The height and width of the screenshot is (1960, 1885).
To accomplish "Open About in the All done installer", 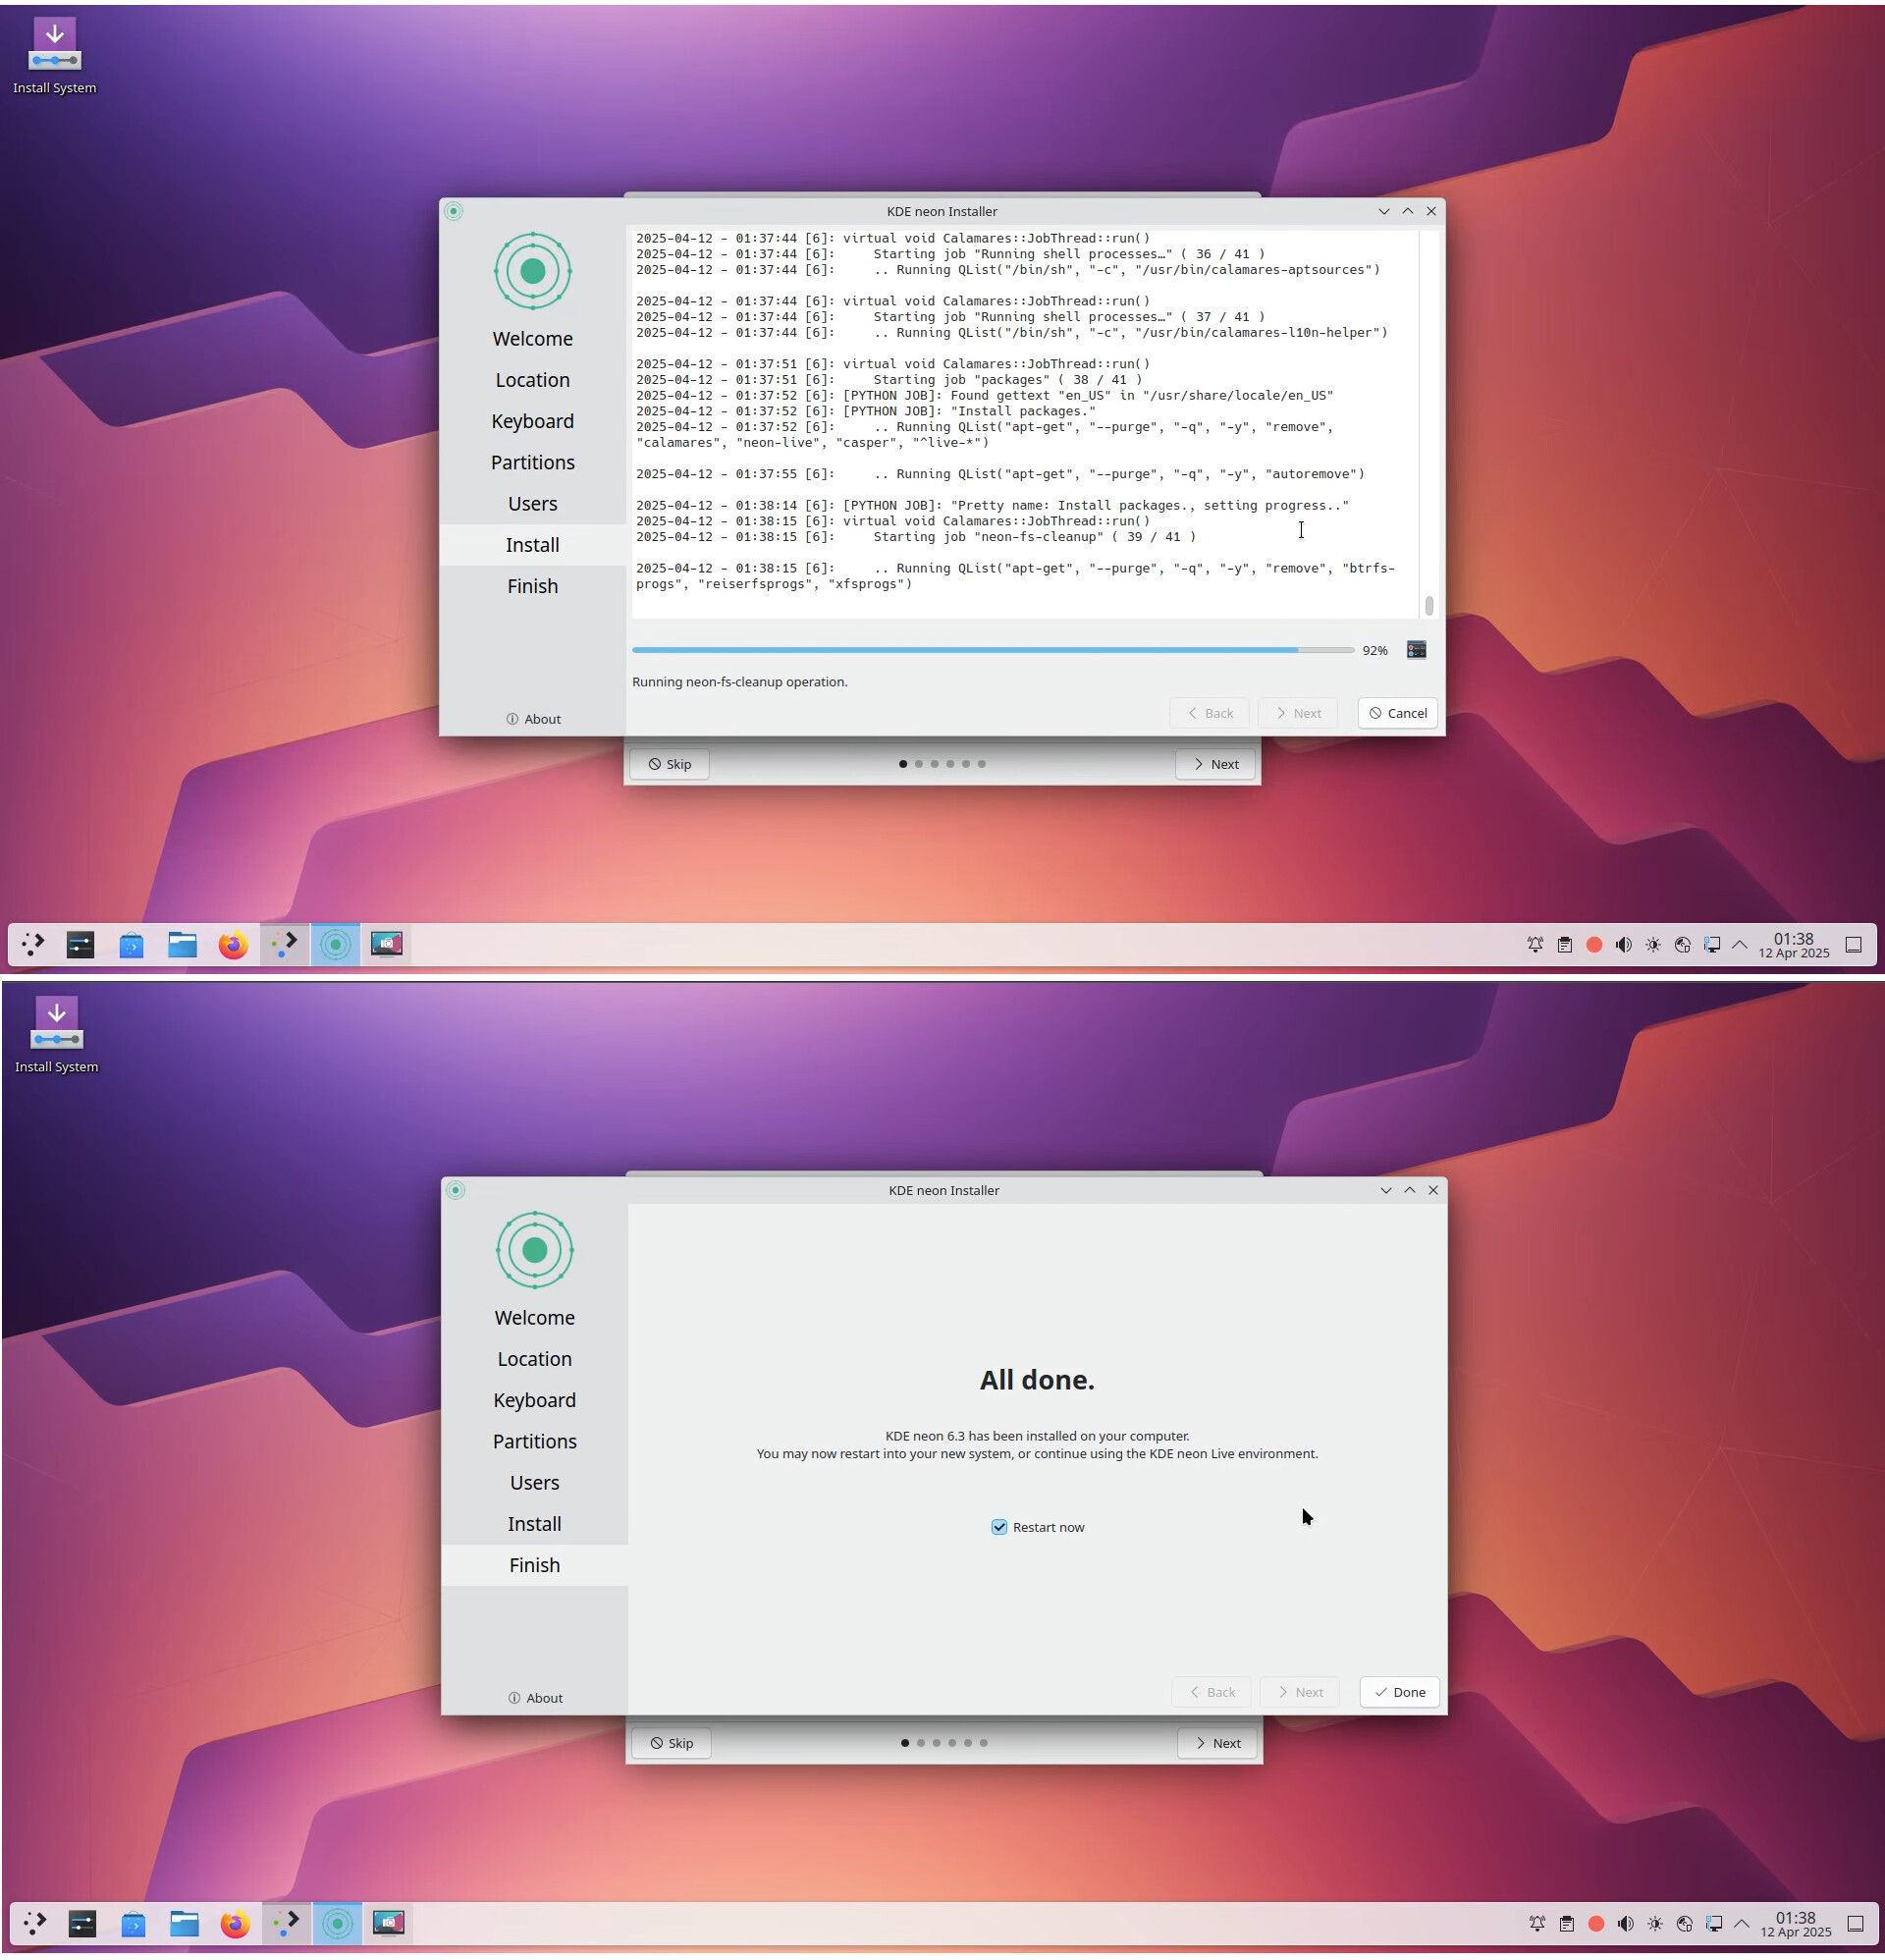I will (x=535, y=1698).
